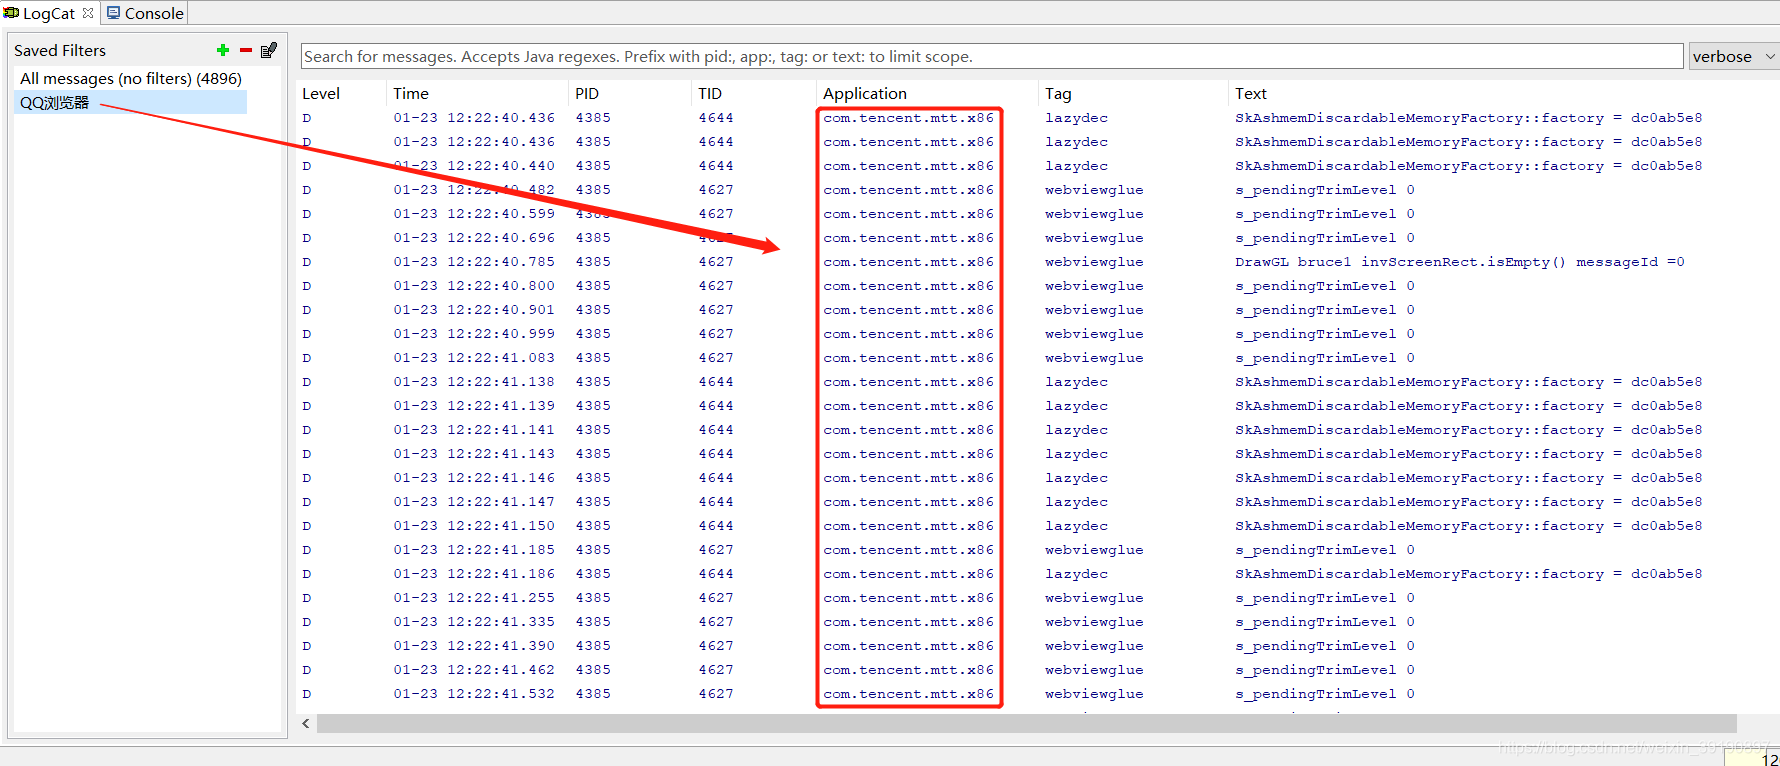
Task: Select log row timed 12:22:41.143
Action: click(x=1037, y=454)
